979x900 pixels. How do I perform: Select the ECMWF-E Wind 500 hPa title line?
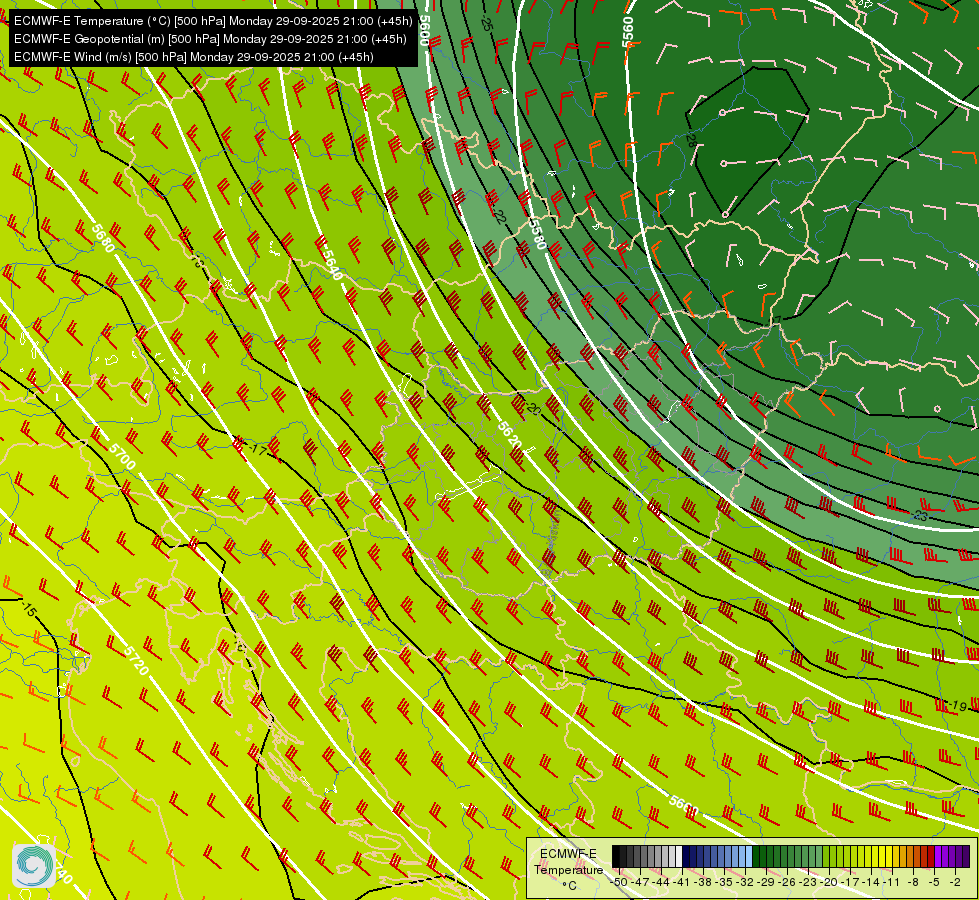[194, 57]
